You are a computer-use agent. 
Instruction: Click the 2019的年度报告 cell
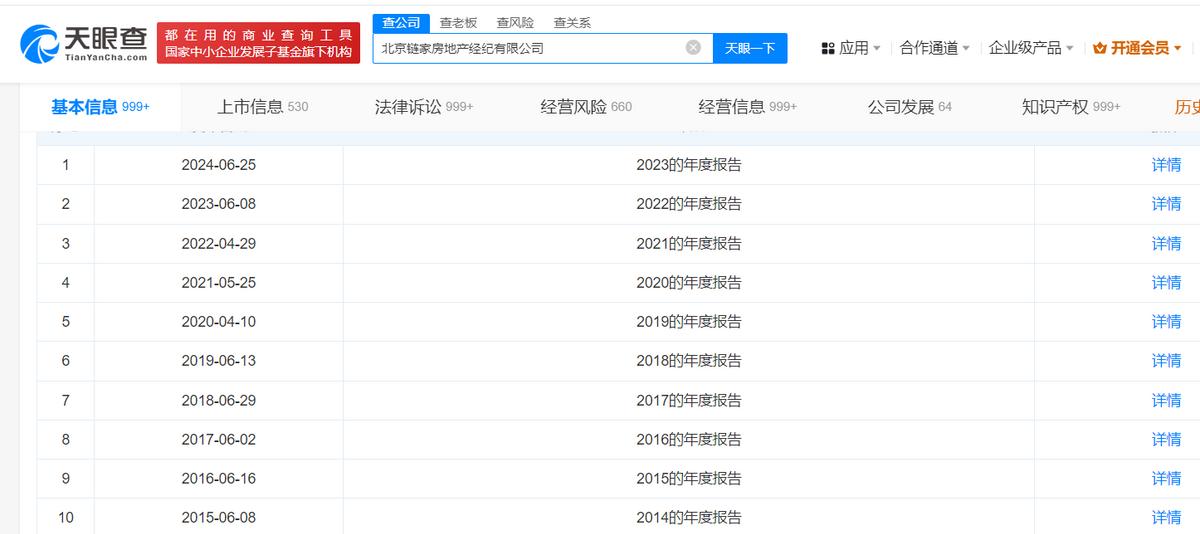(689, 322)
